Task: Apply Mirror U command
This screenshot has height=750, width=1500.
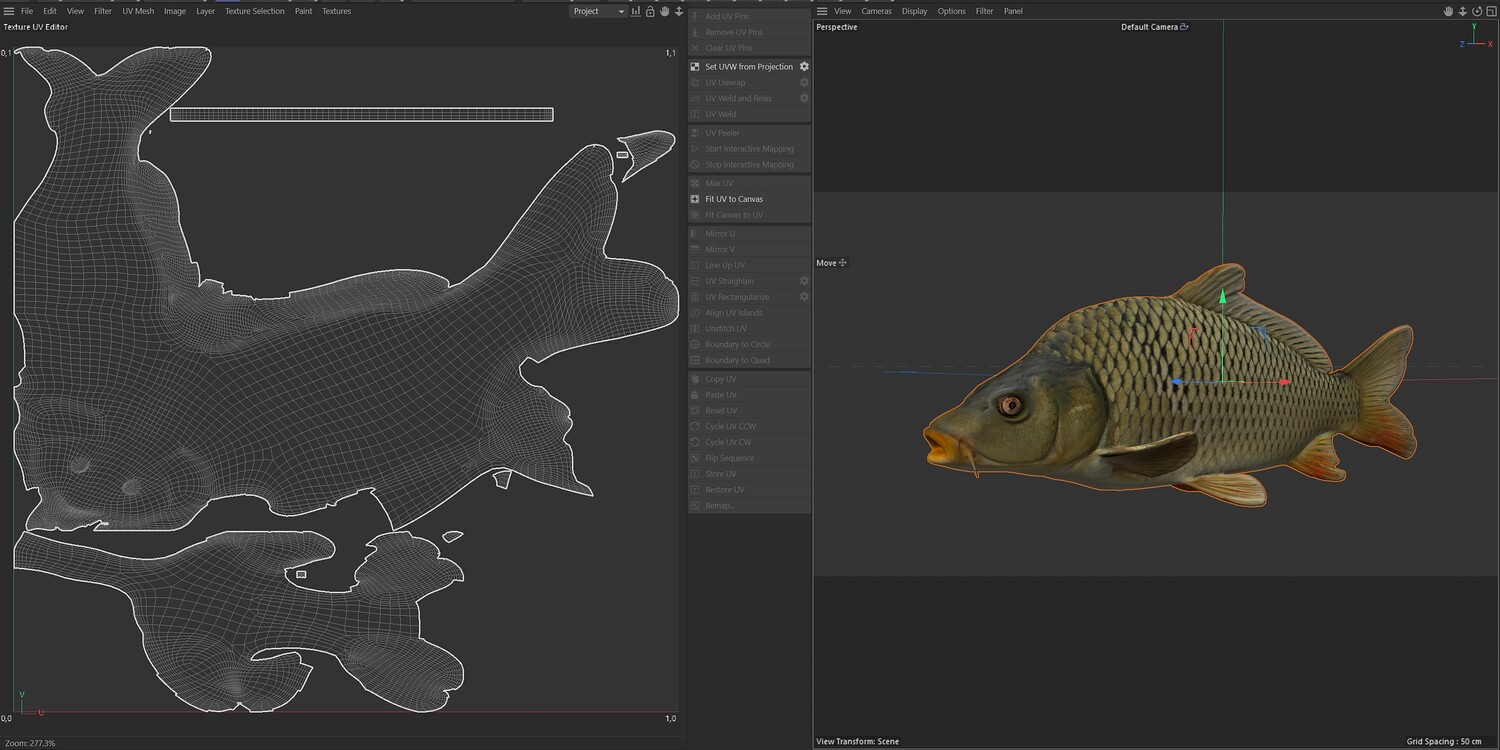Action: [x=750, y=234]
